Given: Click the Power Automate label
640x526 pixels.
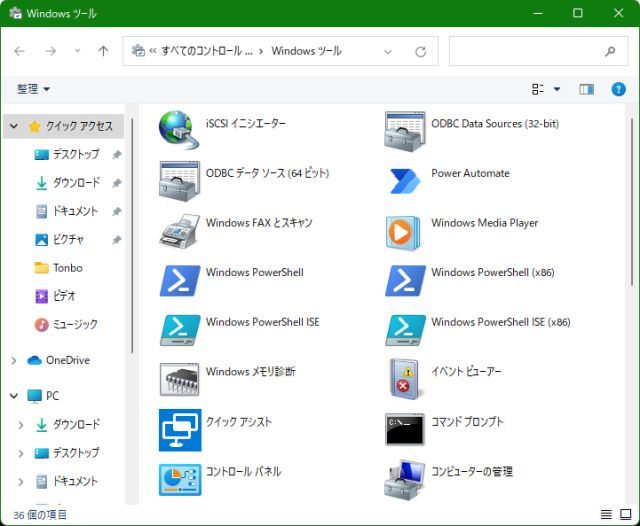Looking at the screenshot, I should (x=470, y=173).
